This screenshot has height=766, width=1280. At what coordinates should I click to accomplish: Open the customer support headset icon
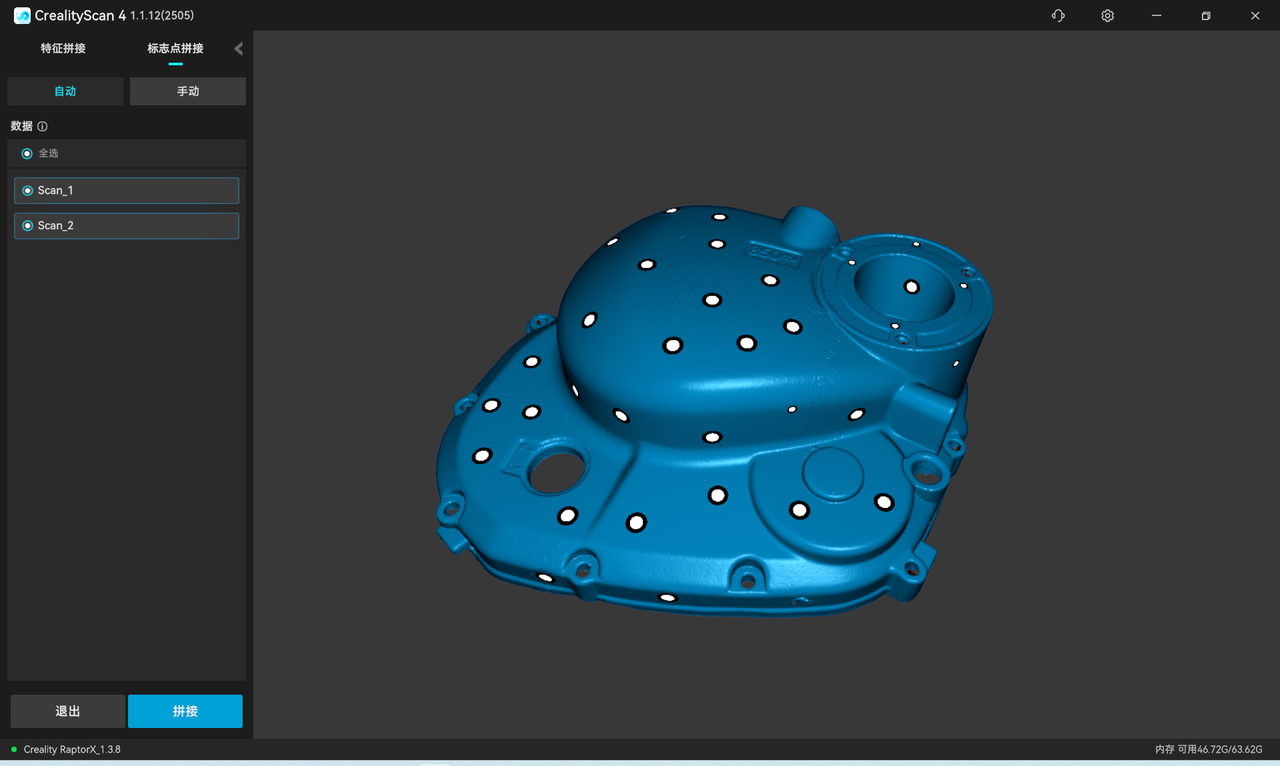1058,16
